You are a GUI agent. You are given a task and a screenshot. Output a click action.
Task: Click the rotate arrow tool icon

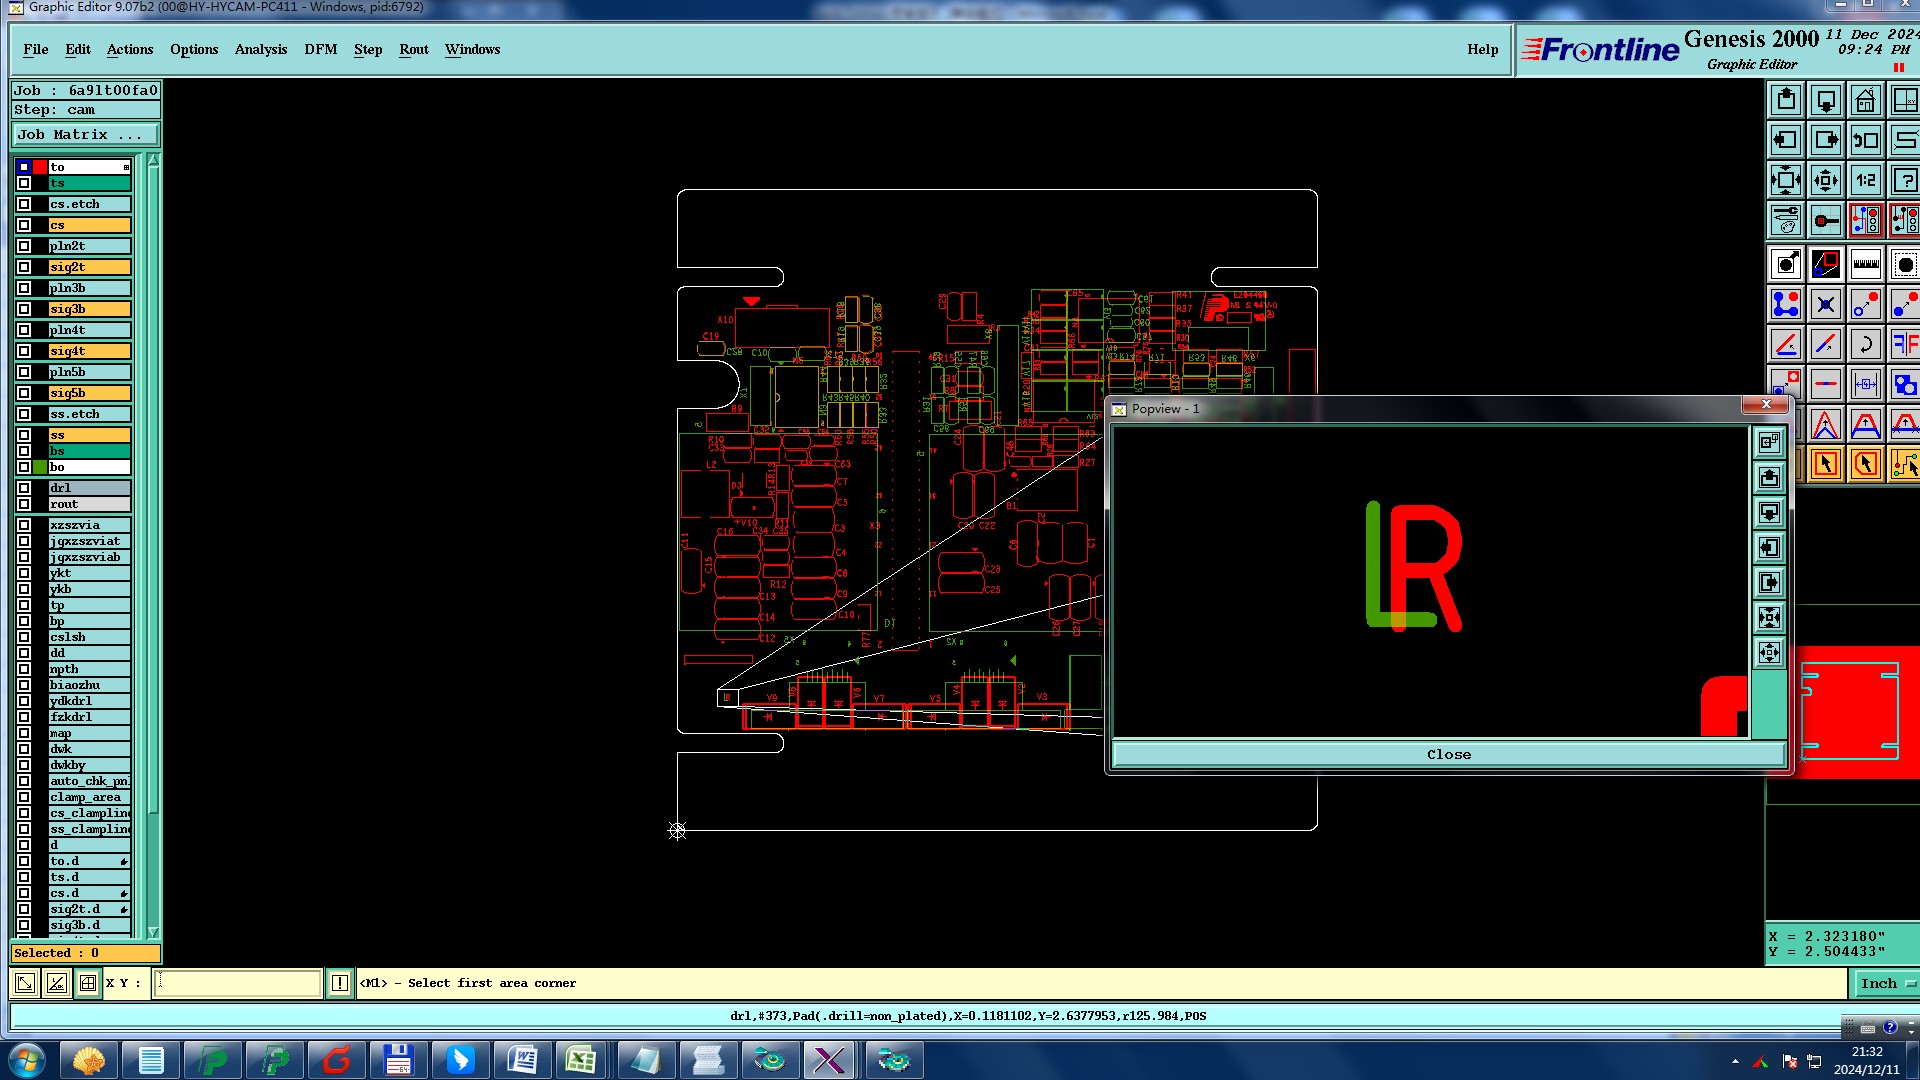pyautogui.click(x=1865, y=344)
